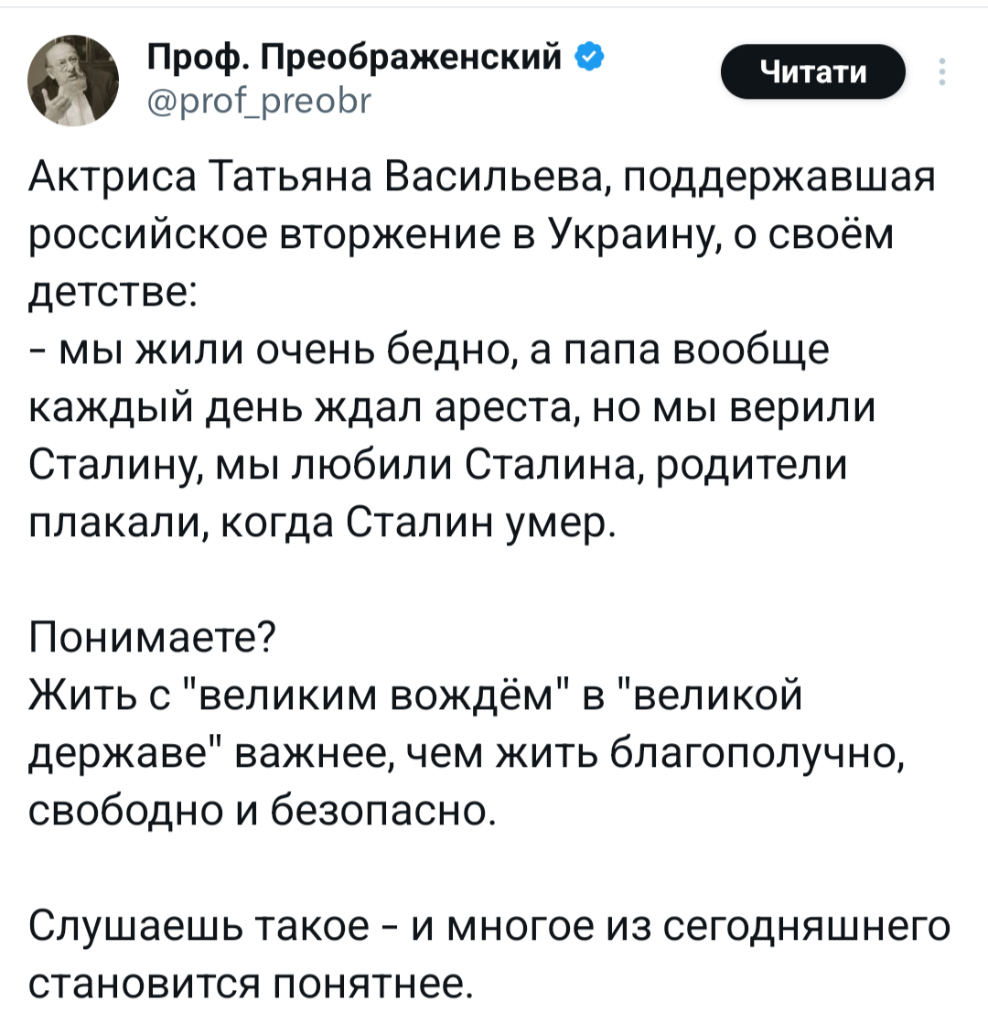The width and height of the screenshot is (988, 1024).
Task: Click the line starting with Слушаешь такое
Action: pyautogui.click(x=487, y=926)
